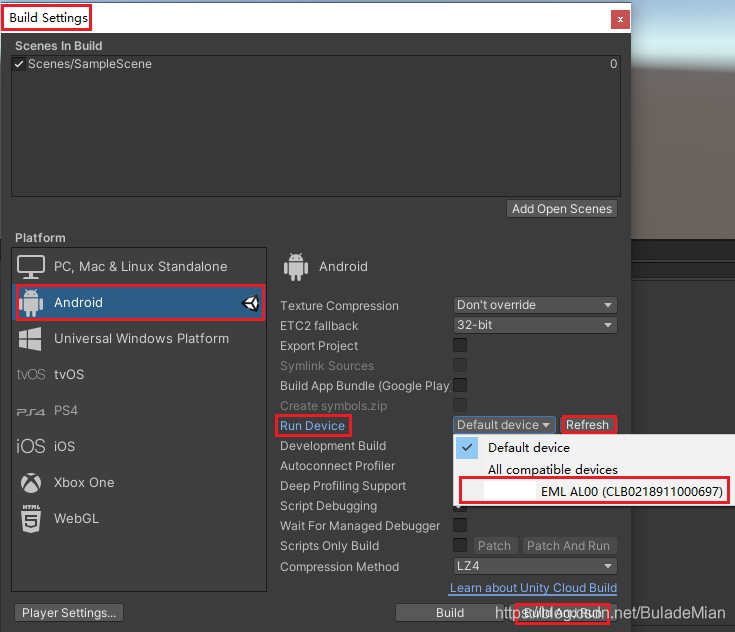The height and width of the screenshot is (632, 735).
Task: Select the Xbox One logo icon
Action: click(31, 483)
